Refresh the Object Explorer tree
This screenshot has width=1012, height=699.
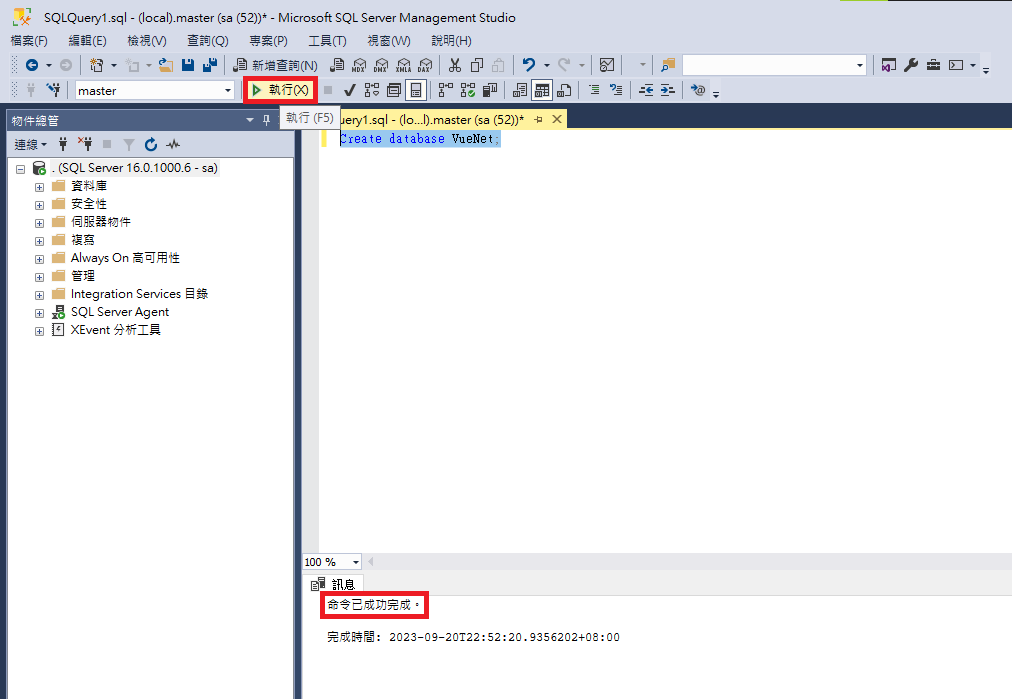coord(151,145)
